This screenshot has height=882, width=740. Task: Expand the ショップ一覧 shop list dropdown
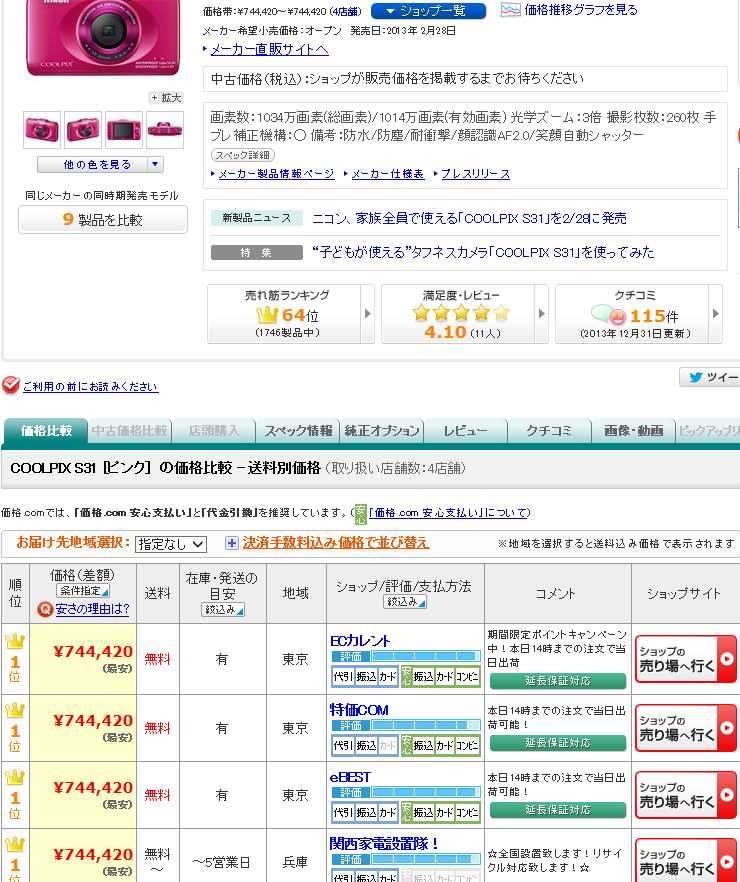pyautogui.click(x=428, y=11)
